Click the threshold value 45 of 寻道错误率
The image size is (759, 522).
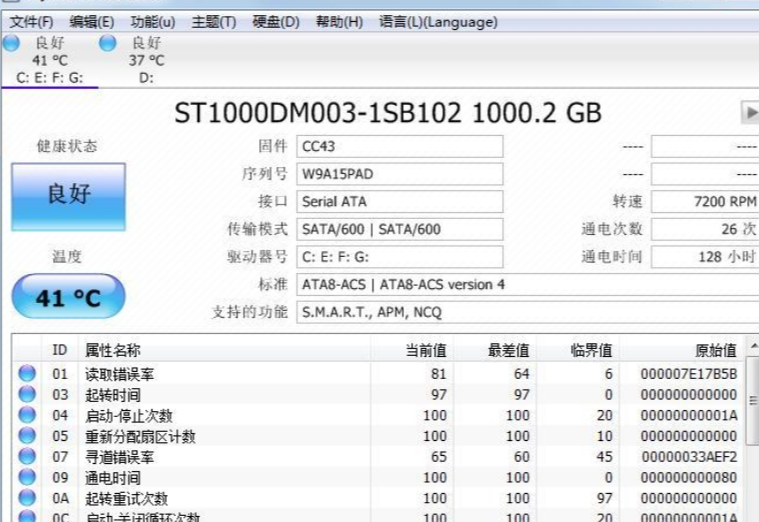pyautogui.click(x=604, y=457)
